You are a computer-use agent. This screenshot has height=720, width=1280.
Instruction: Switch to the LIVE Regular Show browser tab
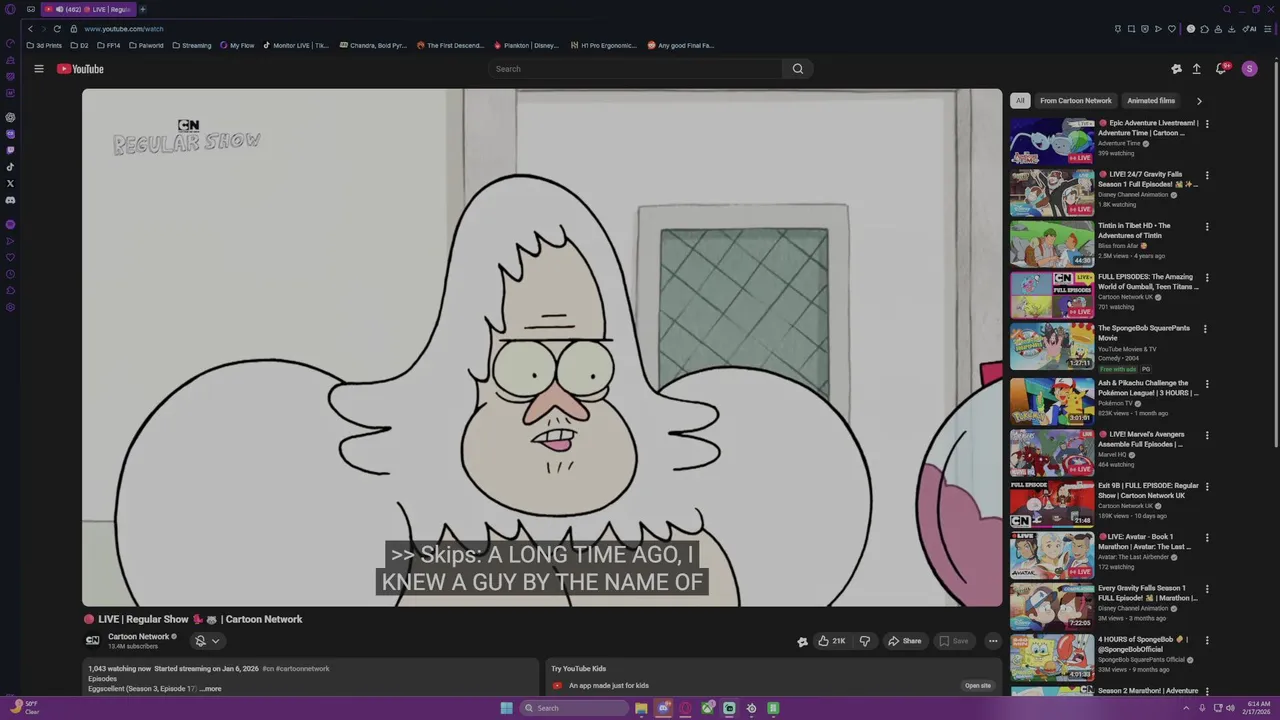click(88, 9)
